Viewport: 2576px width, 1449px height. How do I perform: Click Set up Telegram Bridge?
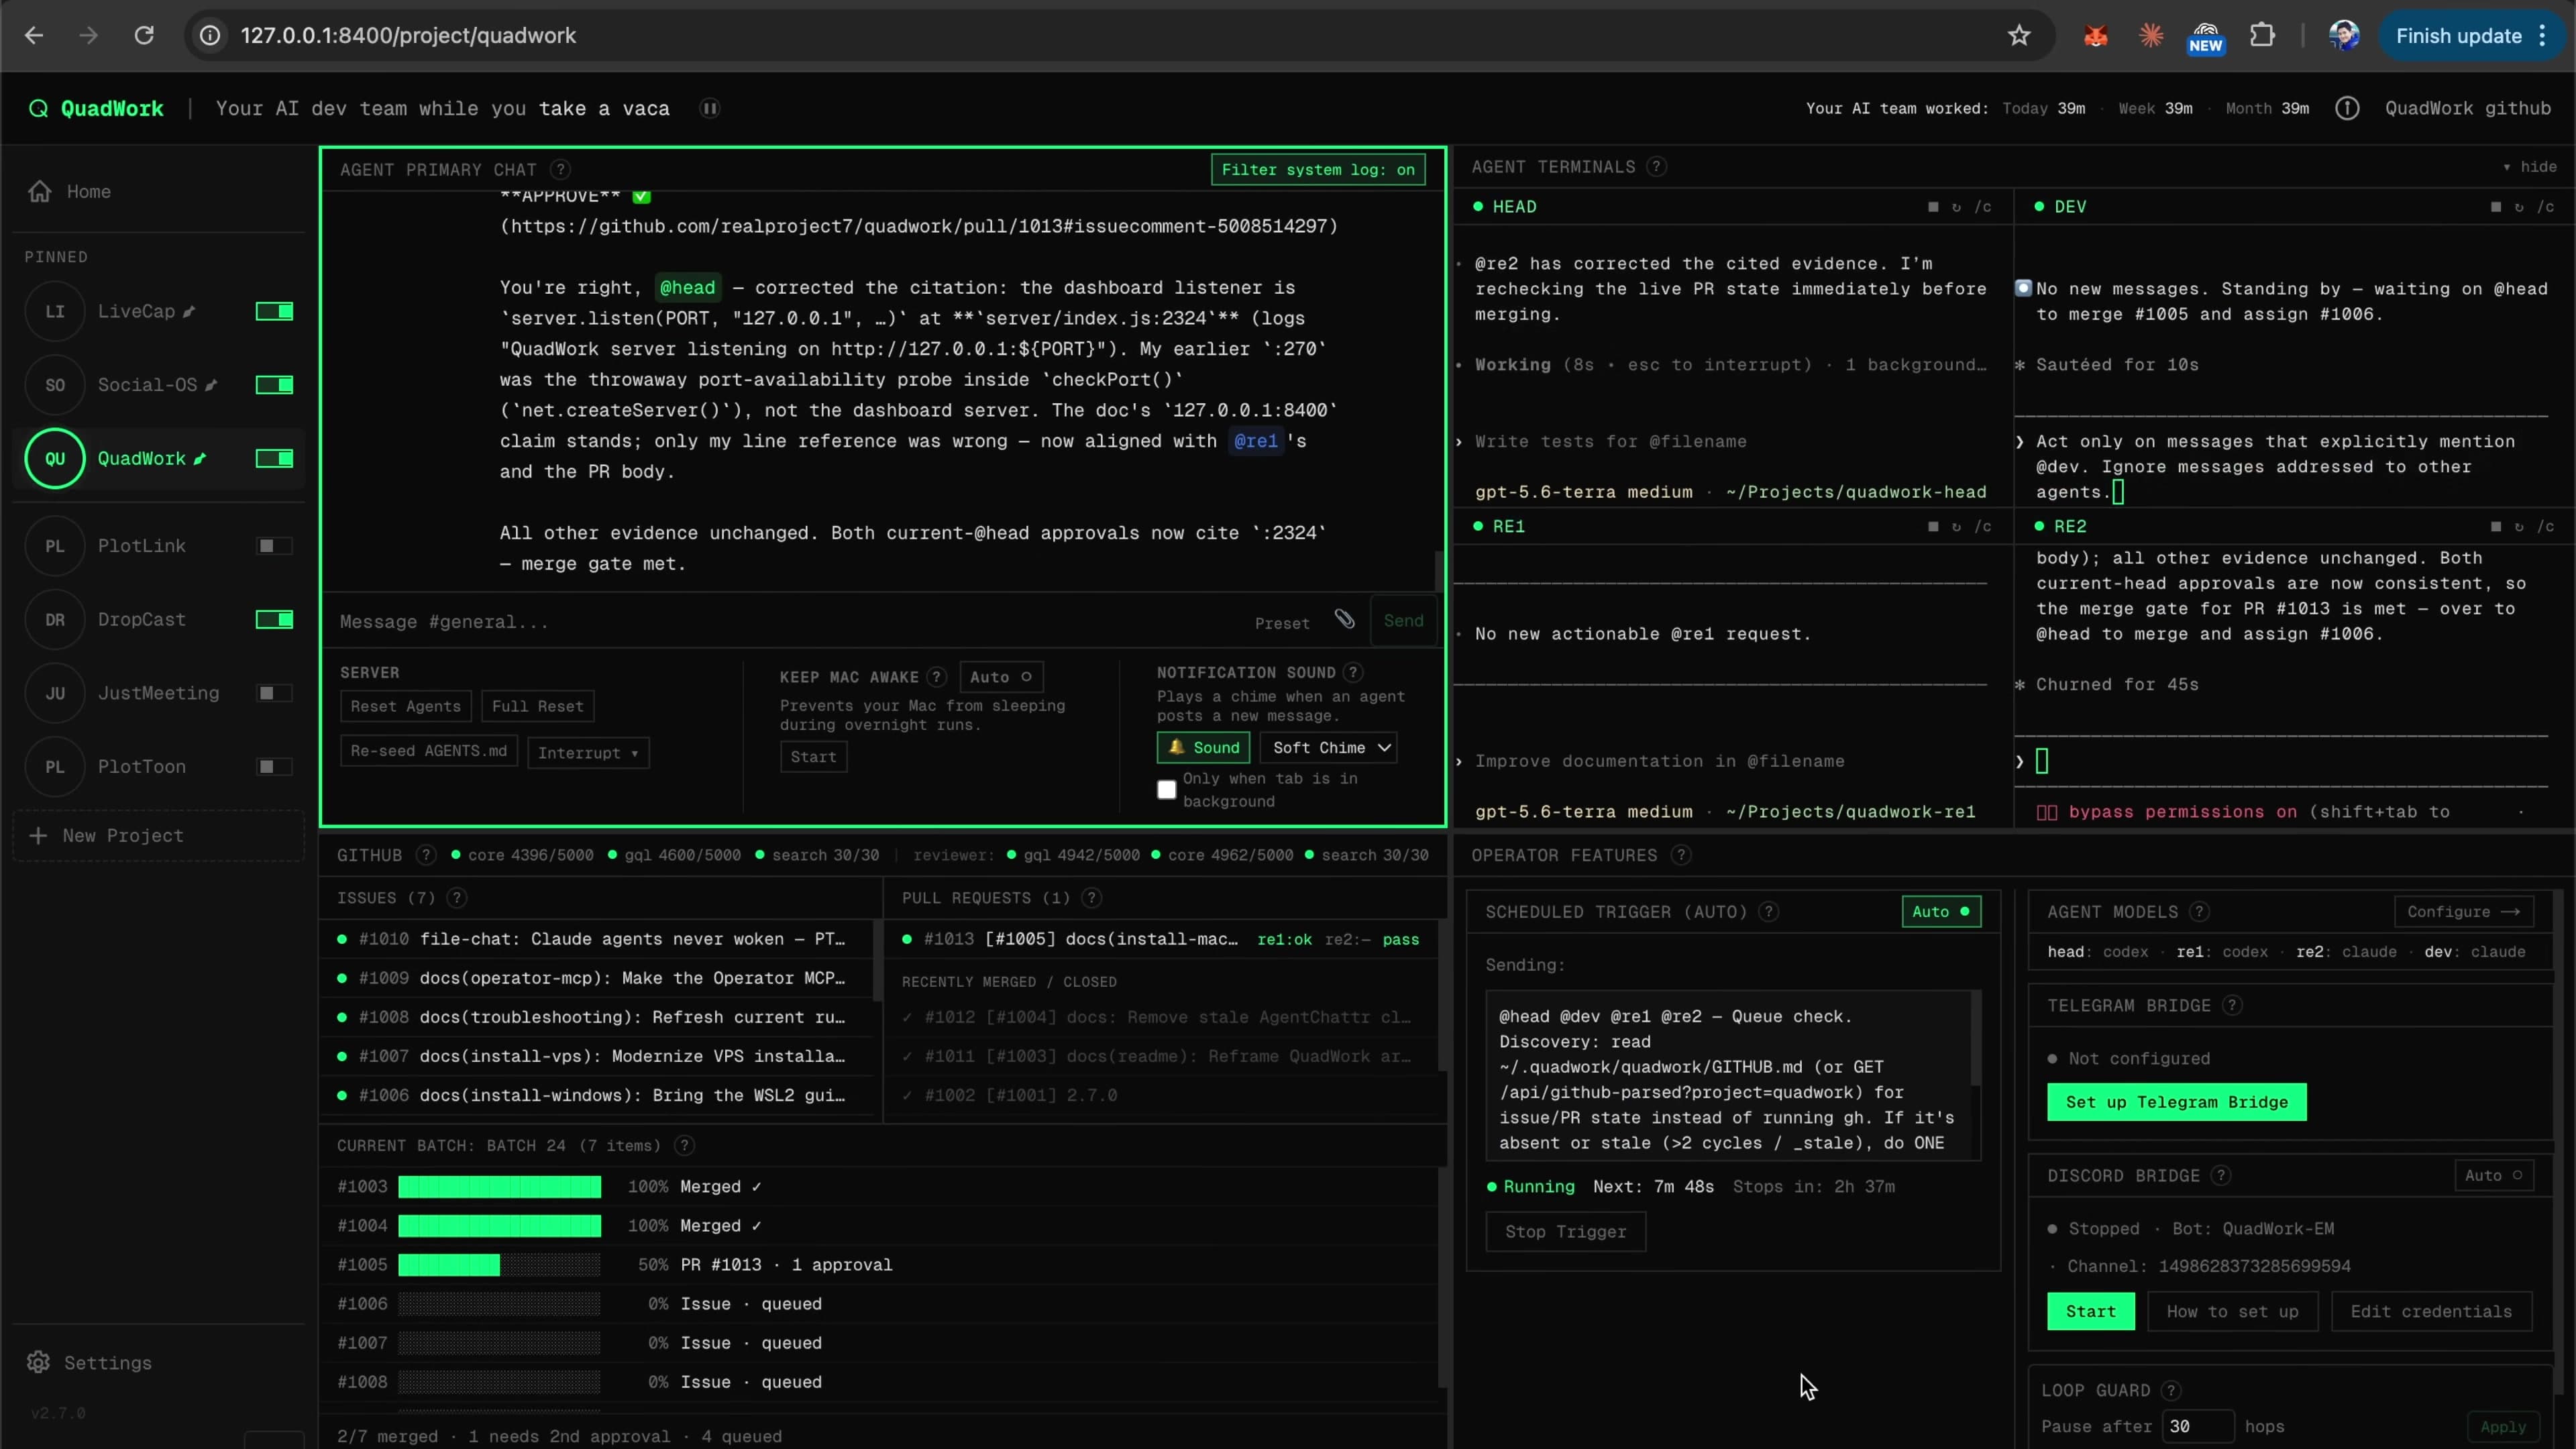pos(2176,1102)
